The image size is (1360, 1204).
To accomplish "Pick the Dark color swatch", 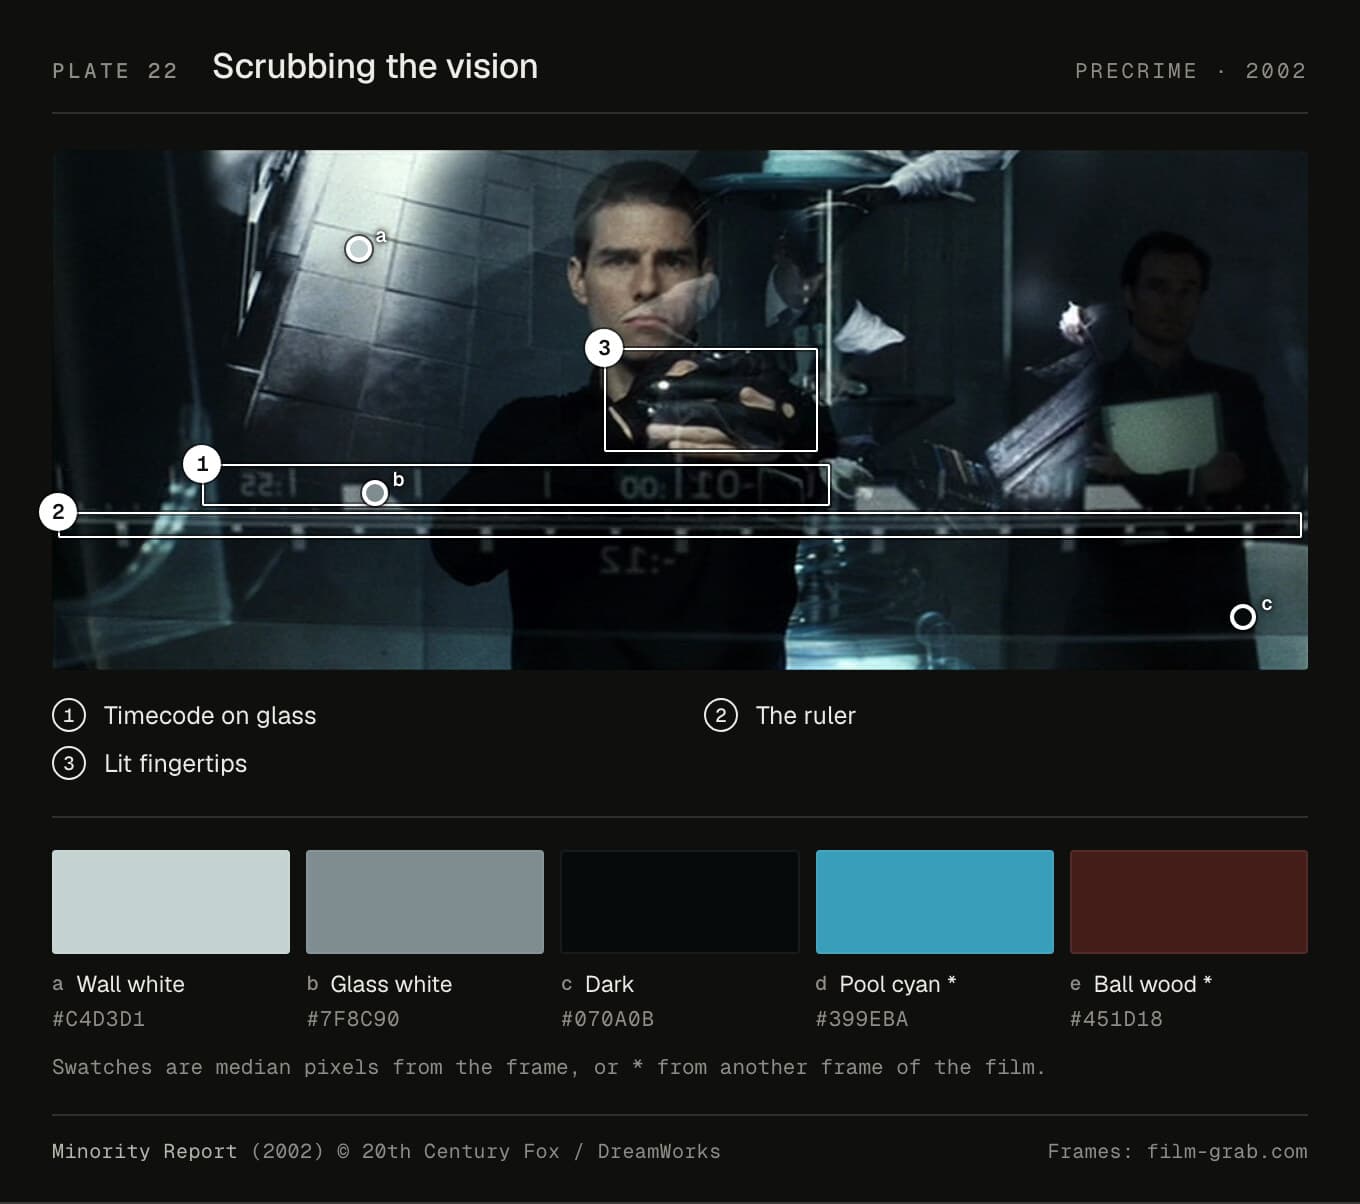I will tap(680, 902).
